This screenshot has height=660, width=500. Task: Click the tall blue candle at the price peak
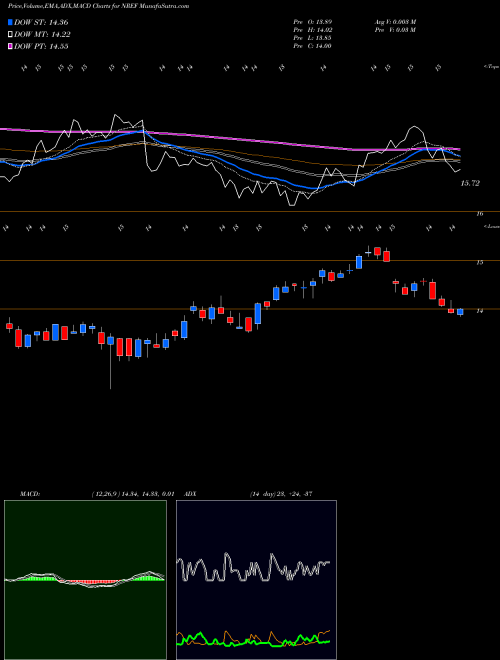point(359,261)
